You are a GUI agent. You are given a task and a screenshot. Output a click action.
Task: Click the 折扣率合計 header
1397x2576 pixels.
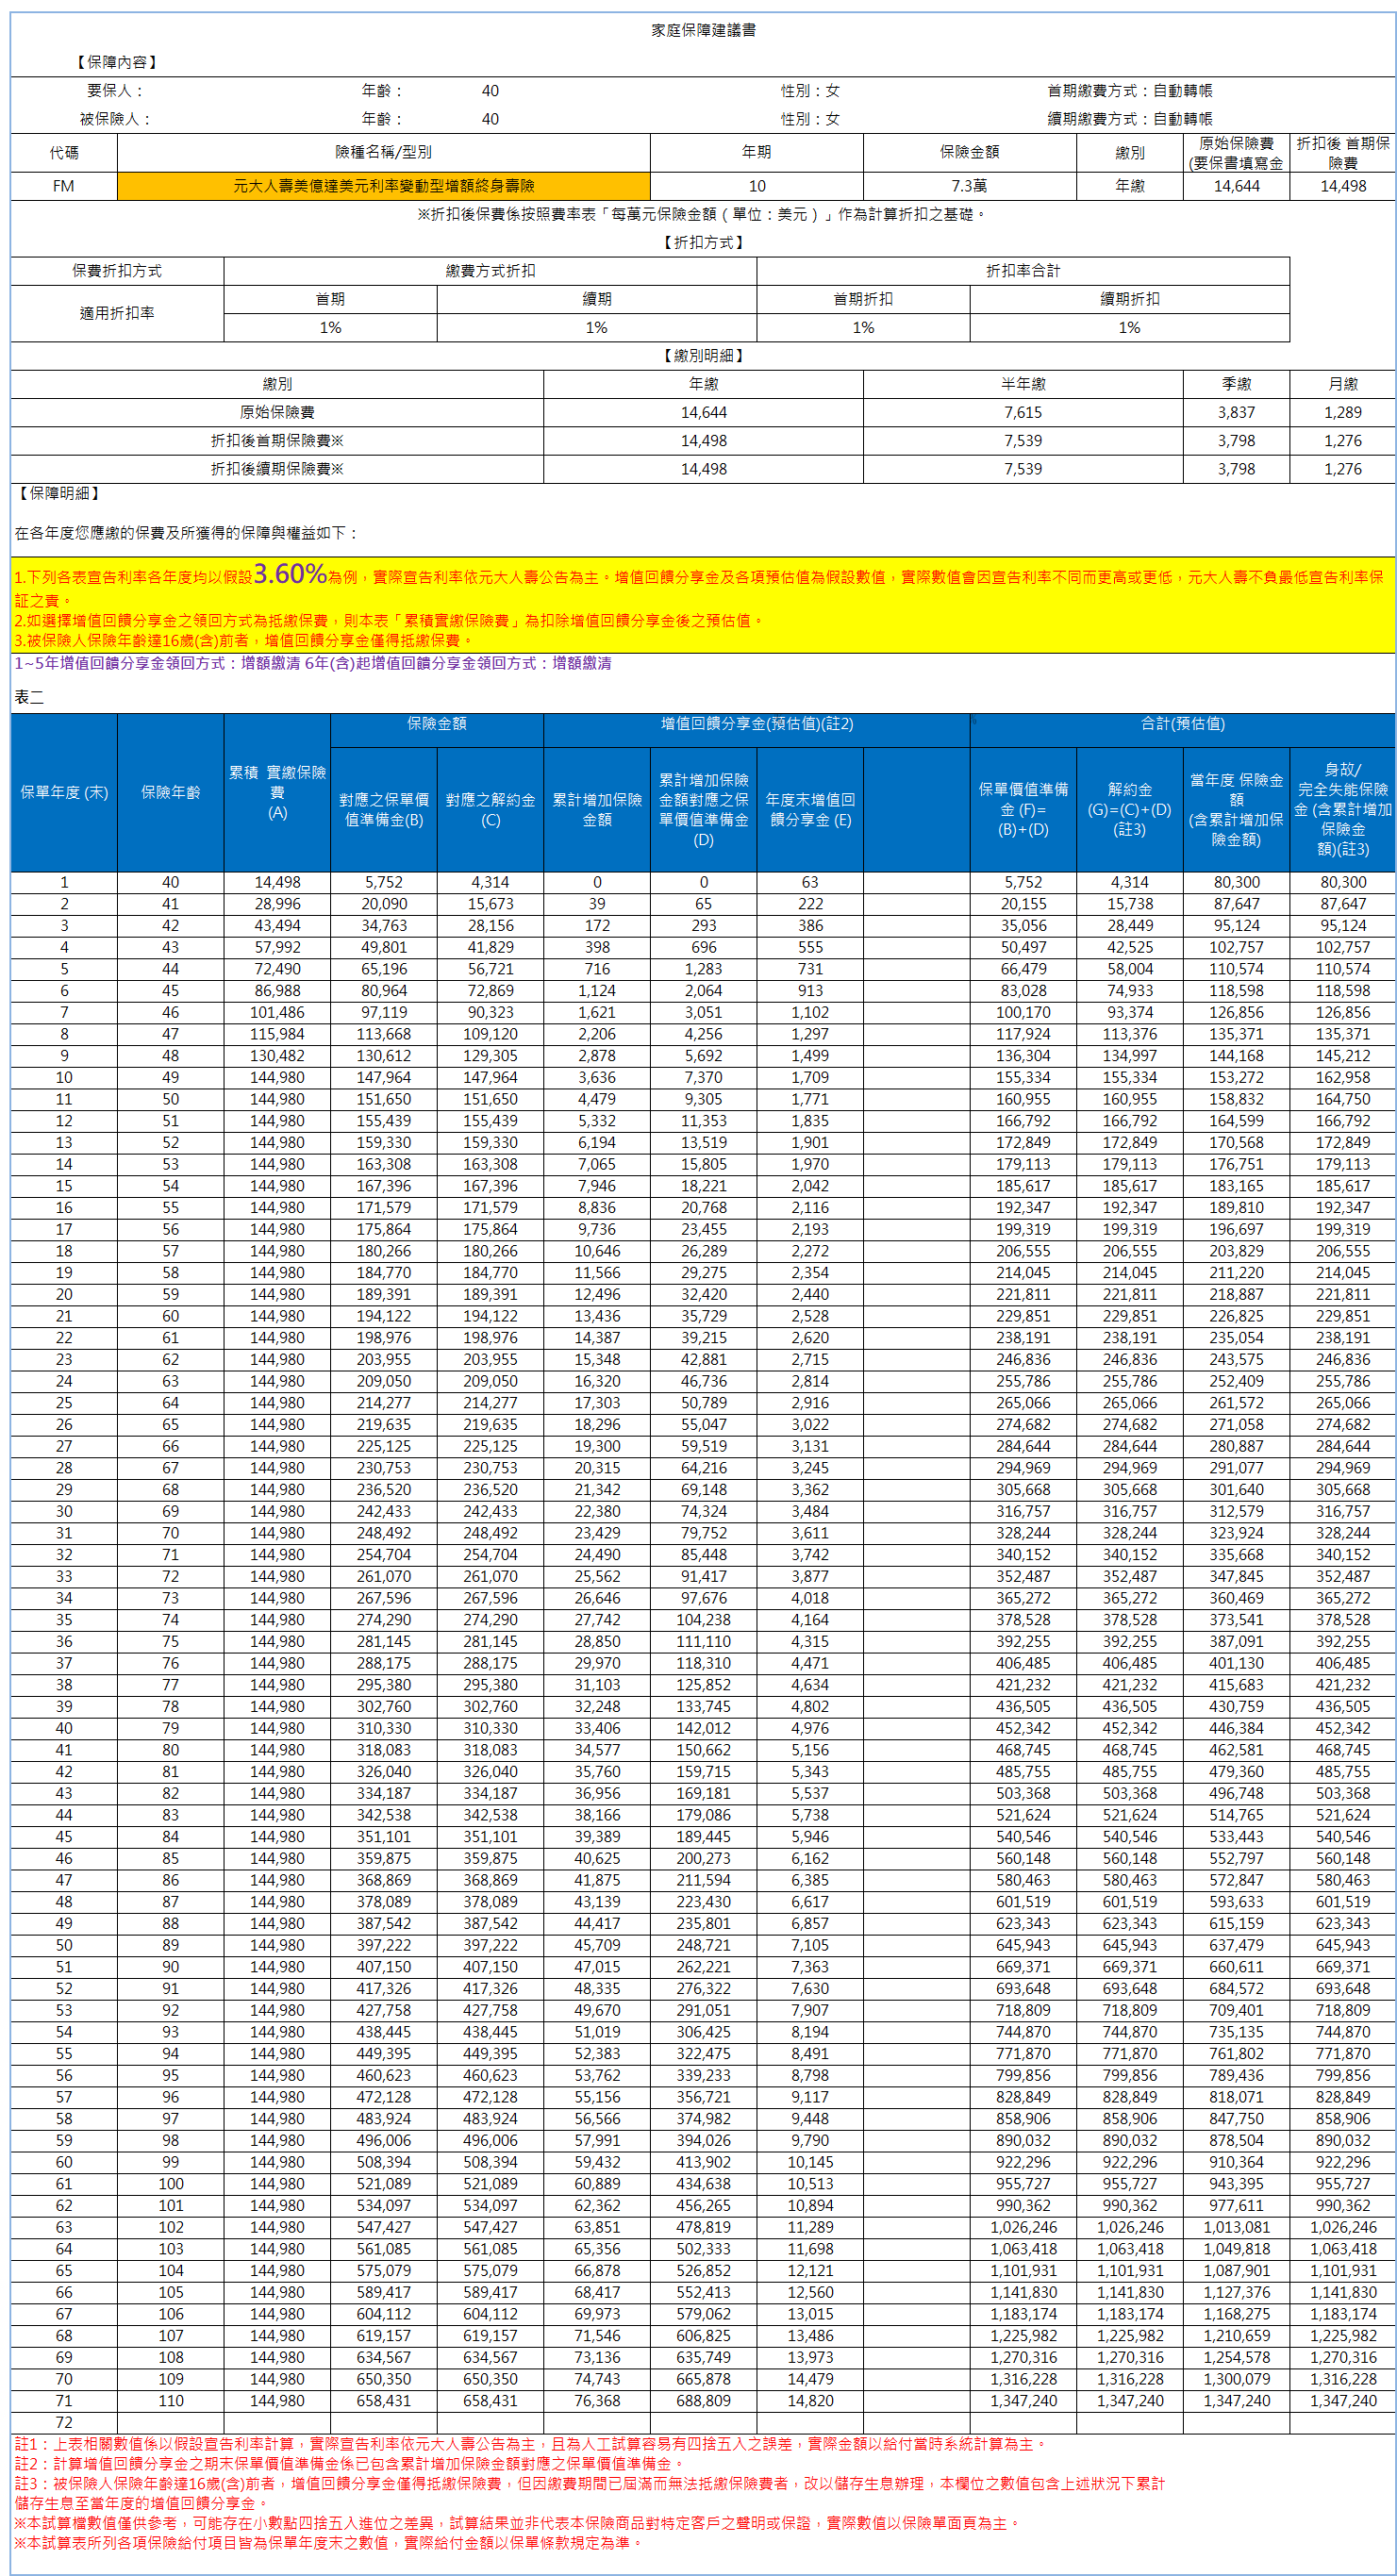(1023, 271)
